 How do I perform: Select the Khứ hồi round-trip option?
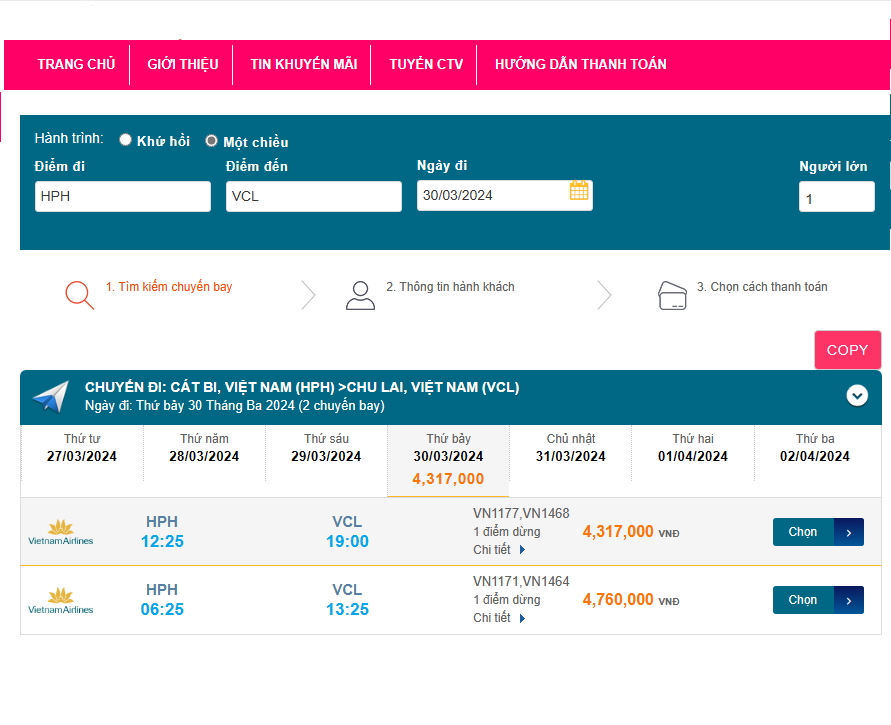click(x=126, y=140)
